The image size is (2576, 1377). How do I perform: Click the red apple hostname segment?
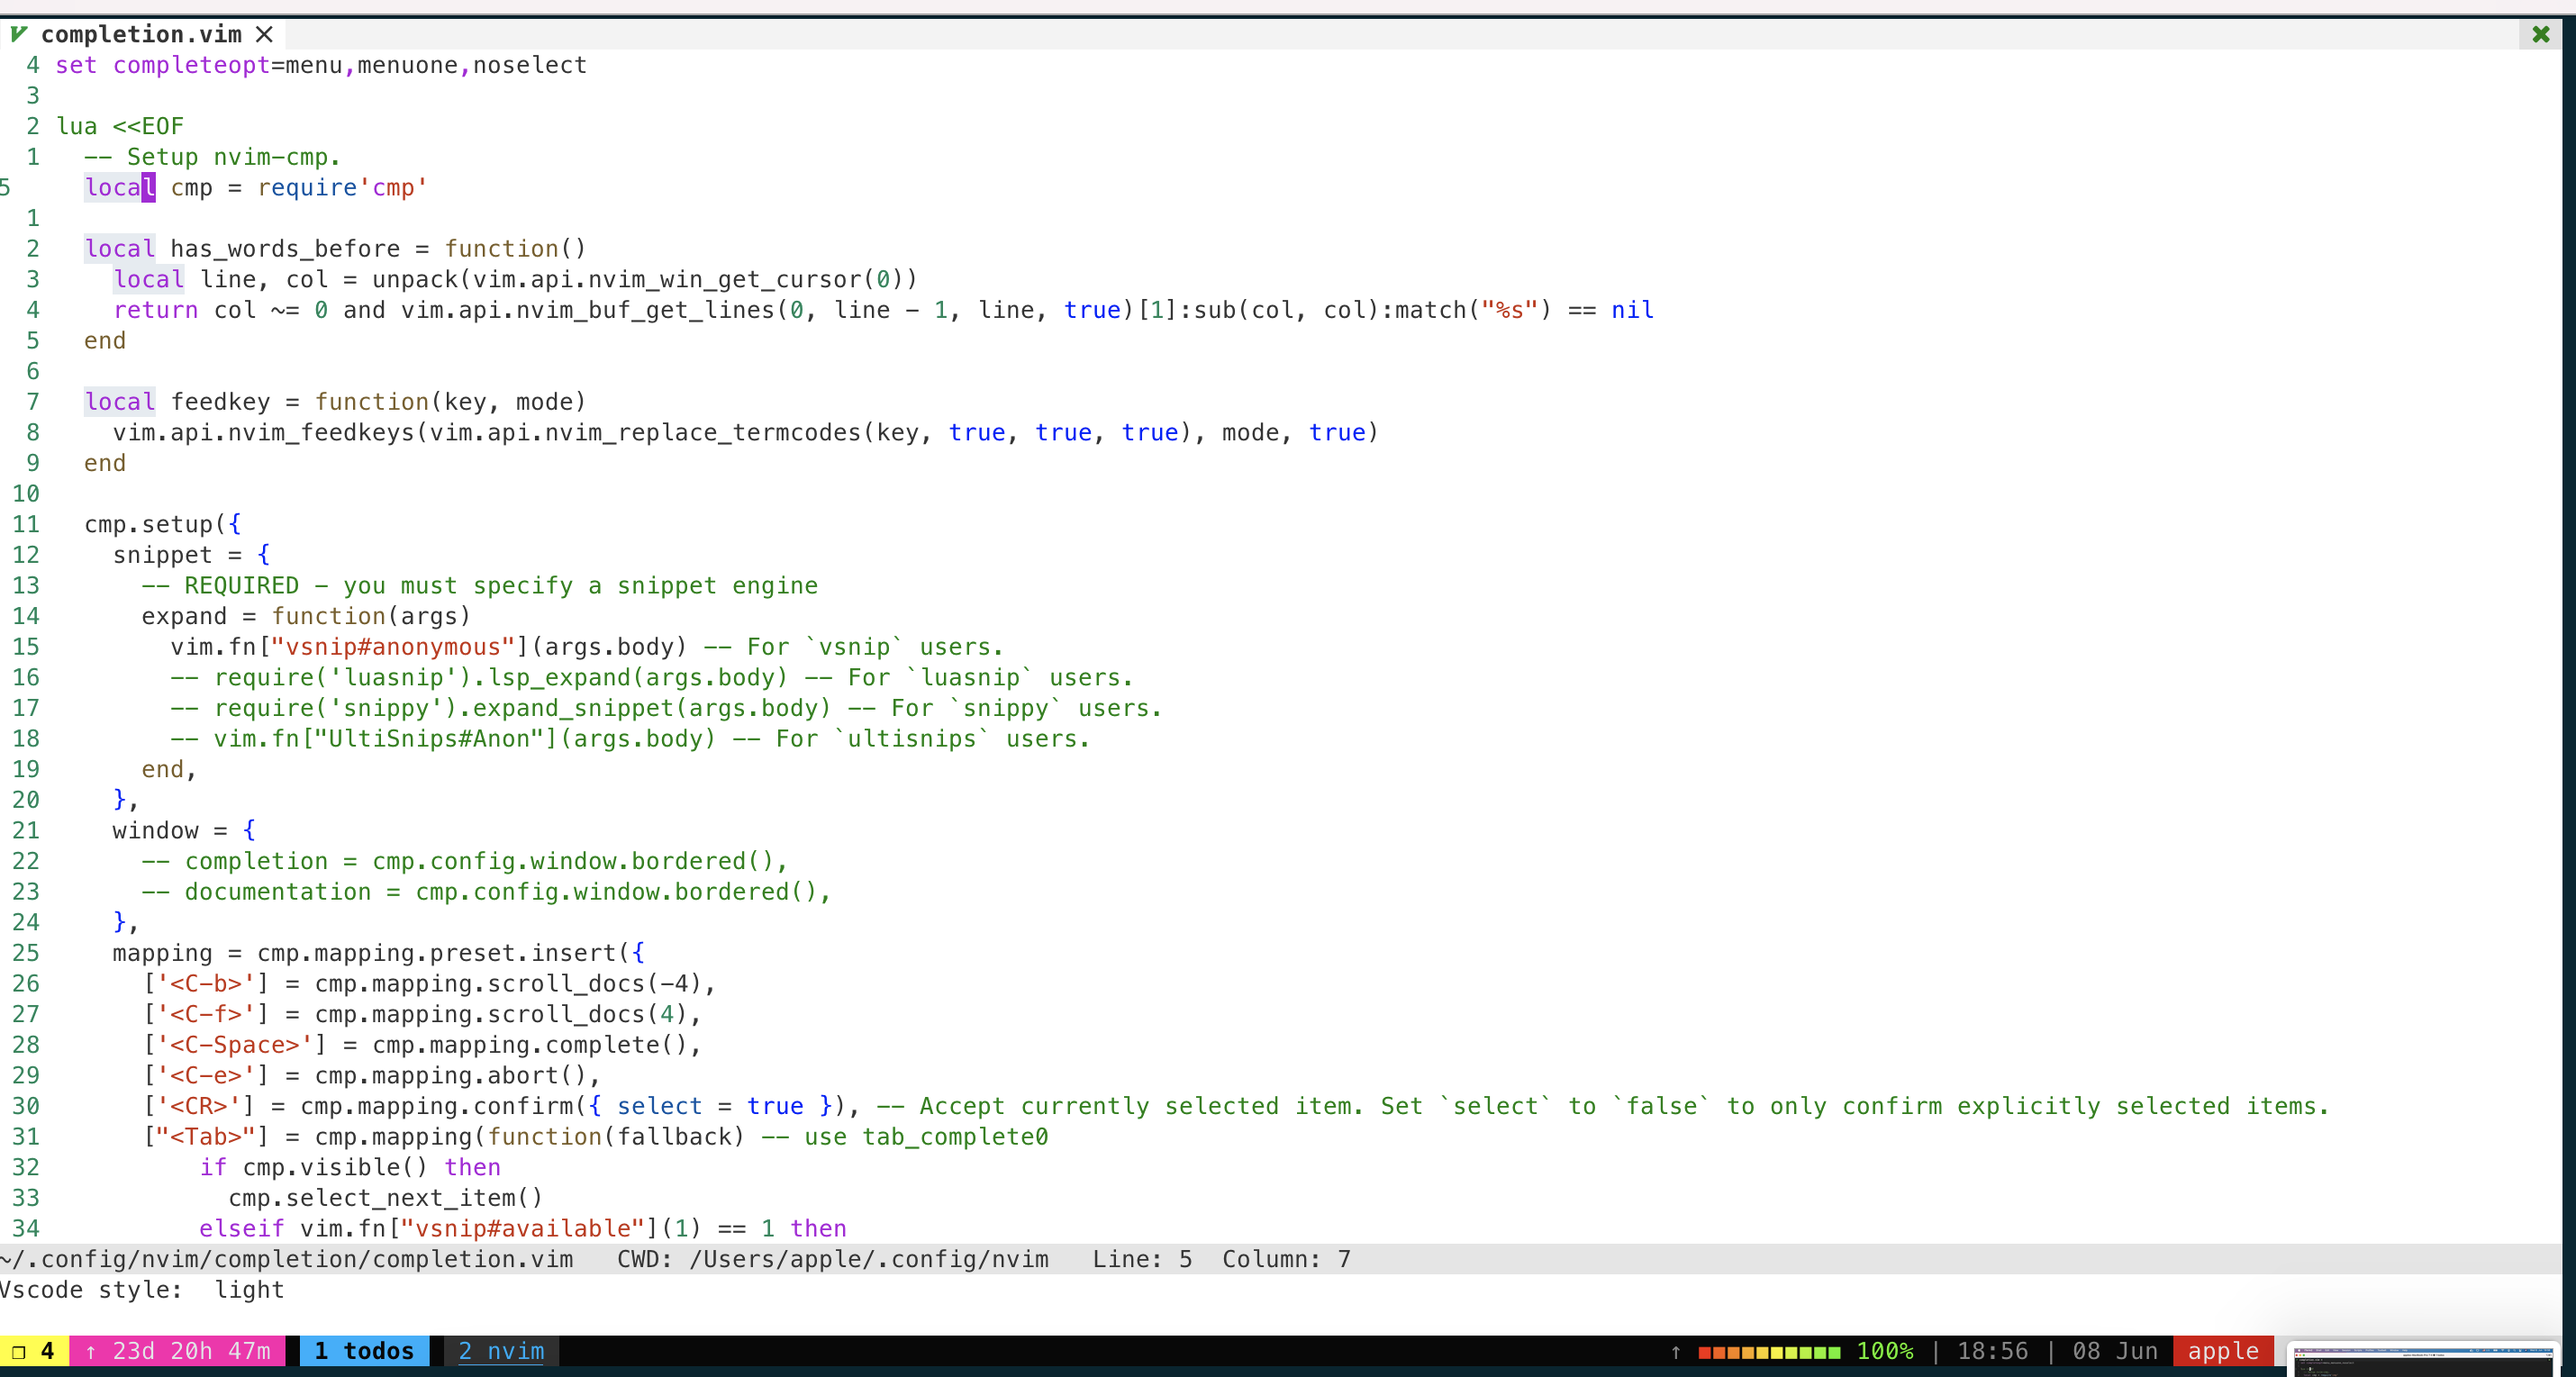coord(2222,1351)
